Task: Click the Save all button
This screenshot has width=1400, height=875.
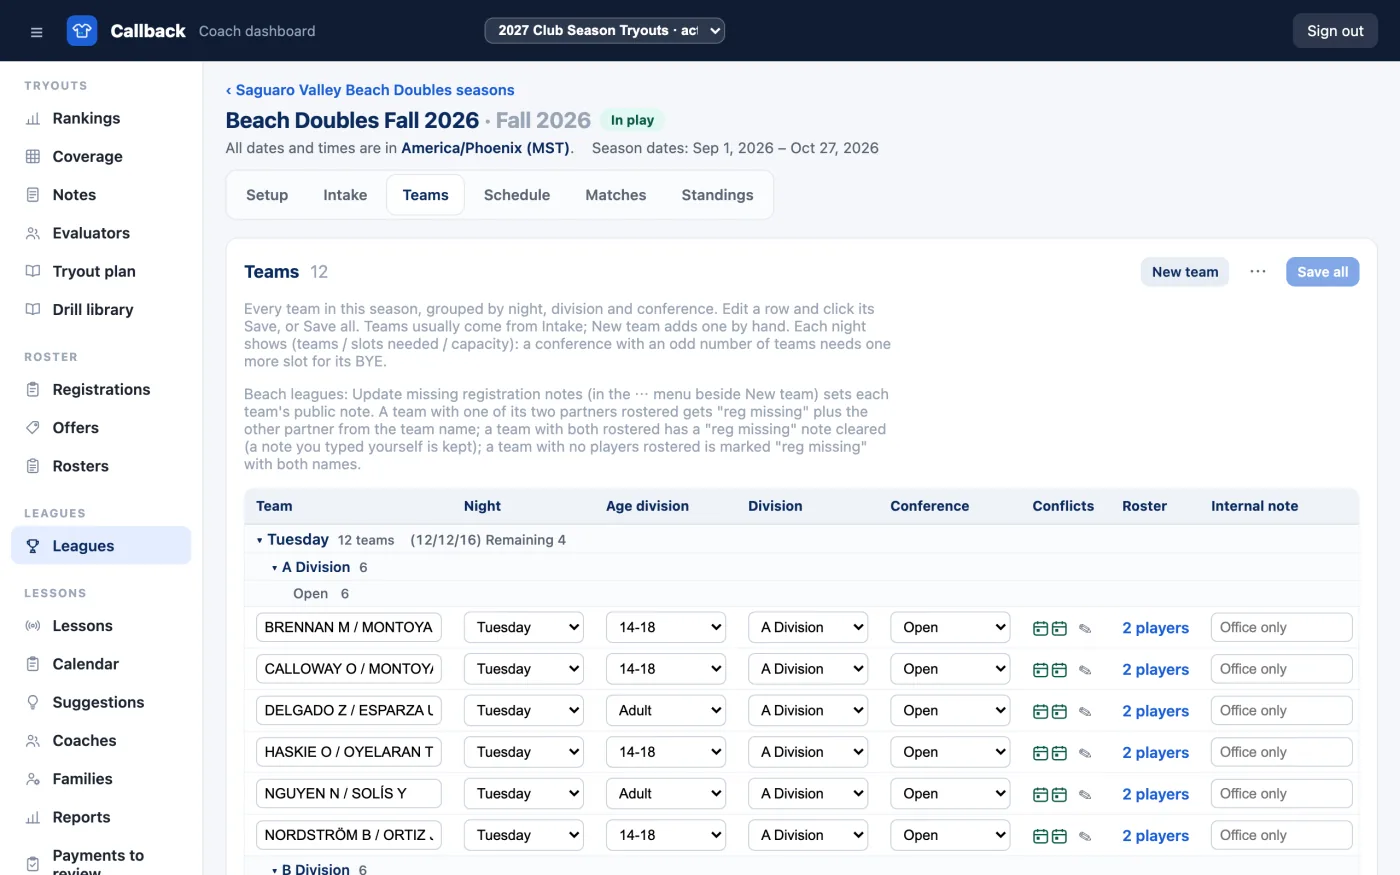Action: [1322, 272]
